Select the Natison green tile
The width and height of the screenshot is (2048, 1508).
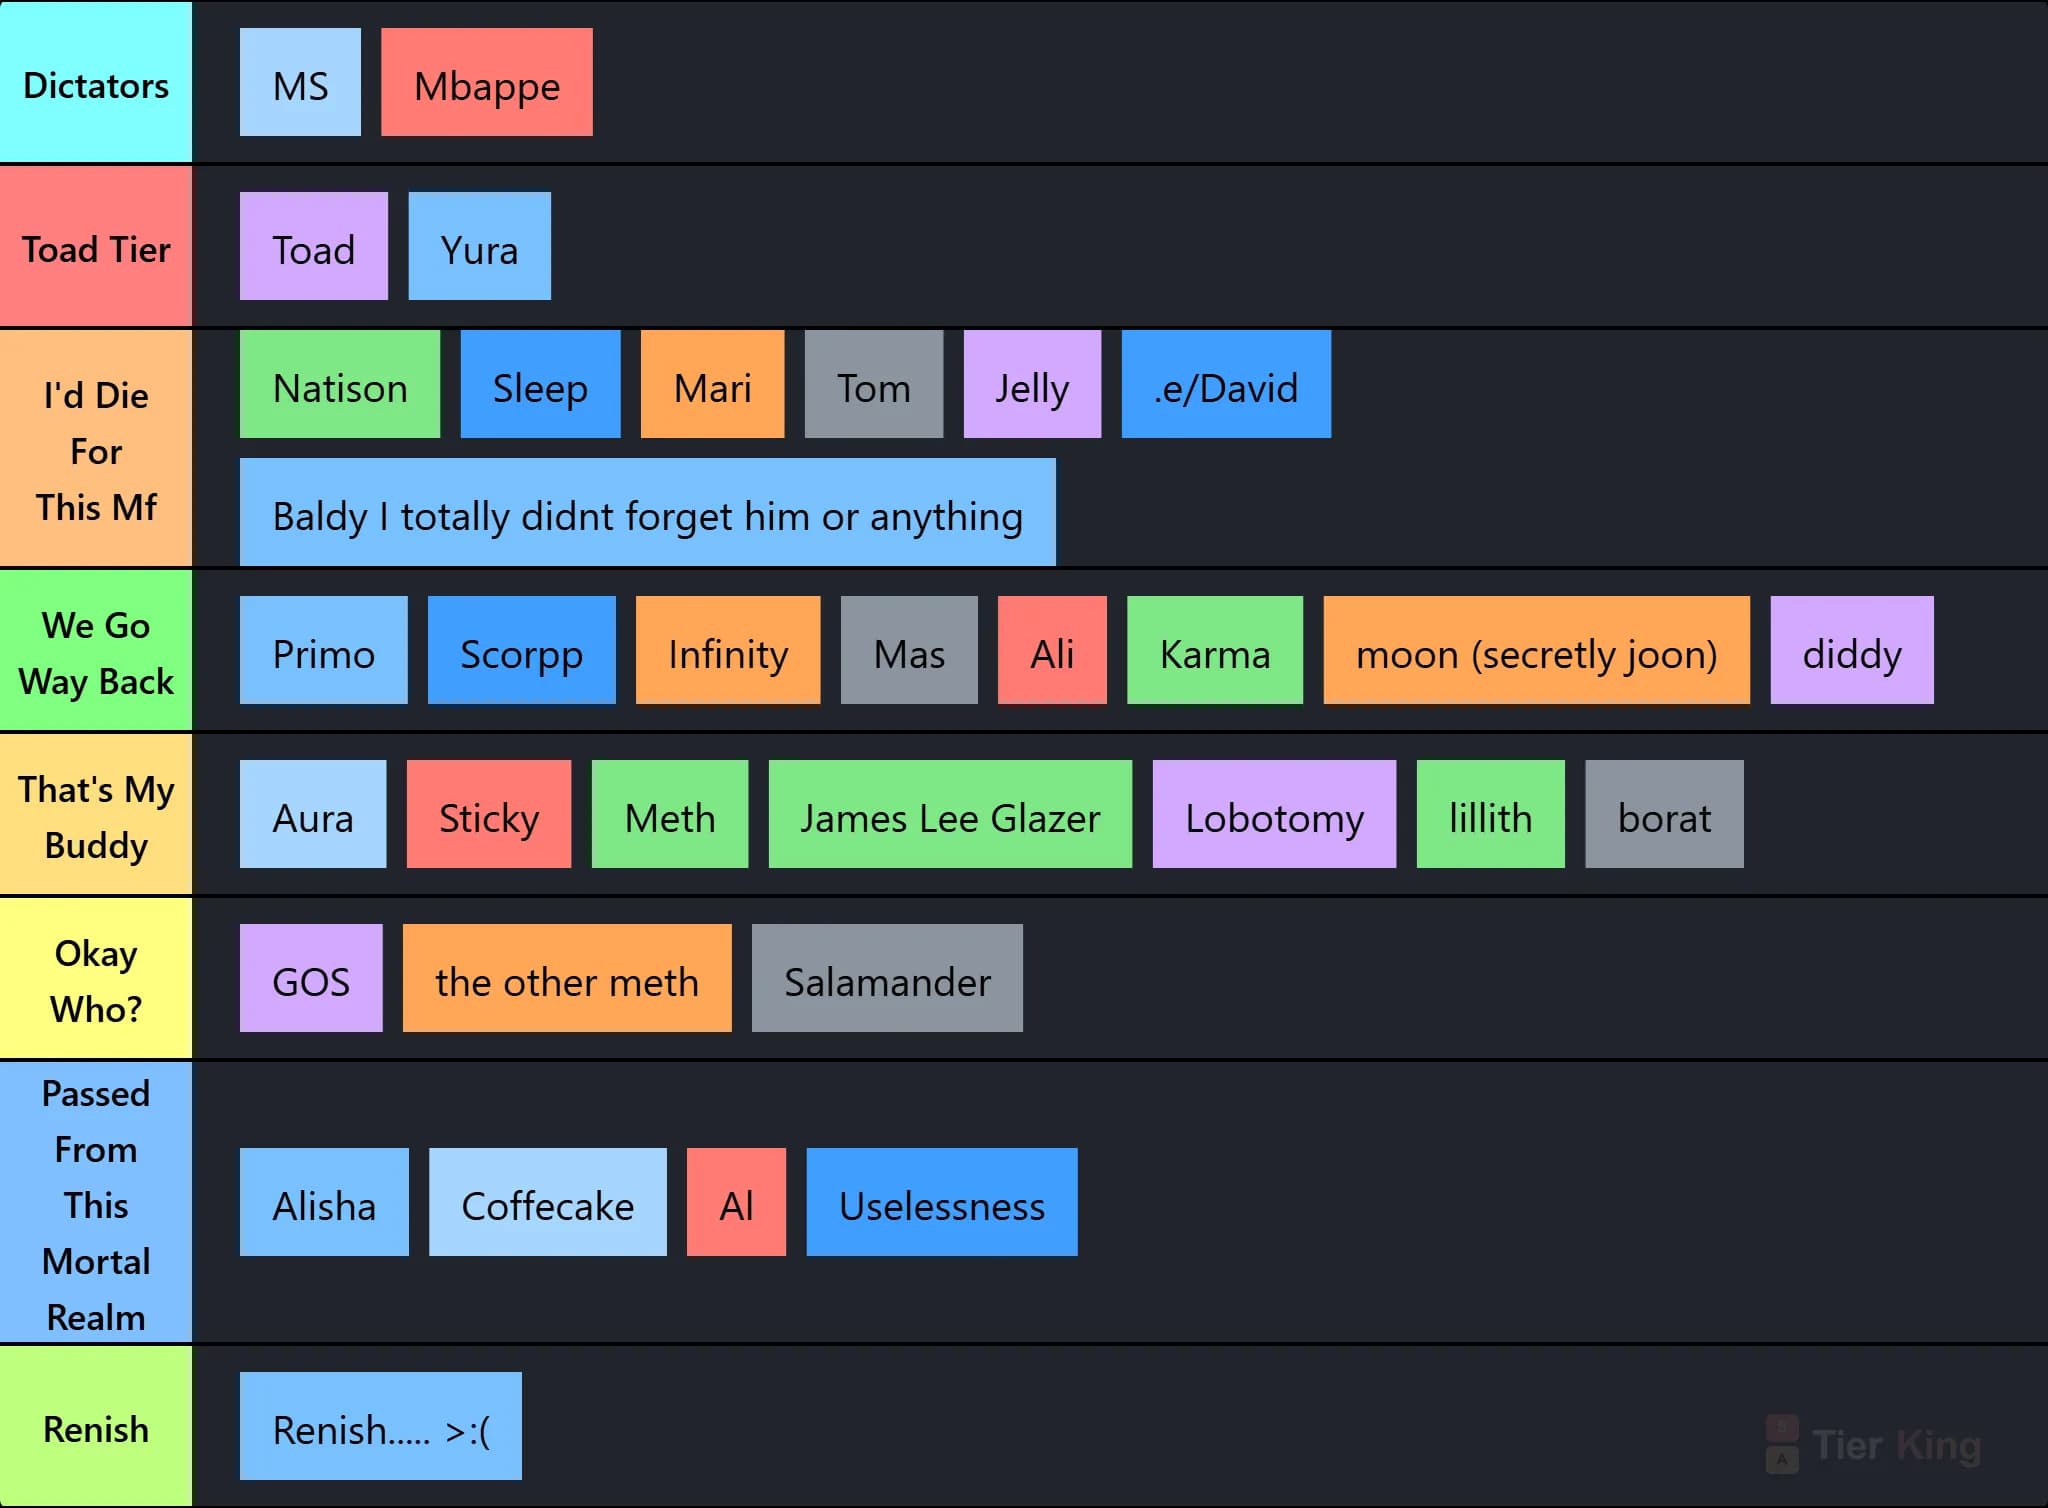pos(340,384)
